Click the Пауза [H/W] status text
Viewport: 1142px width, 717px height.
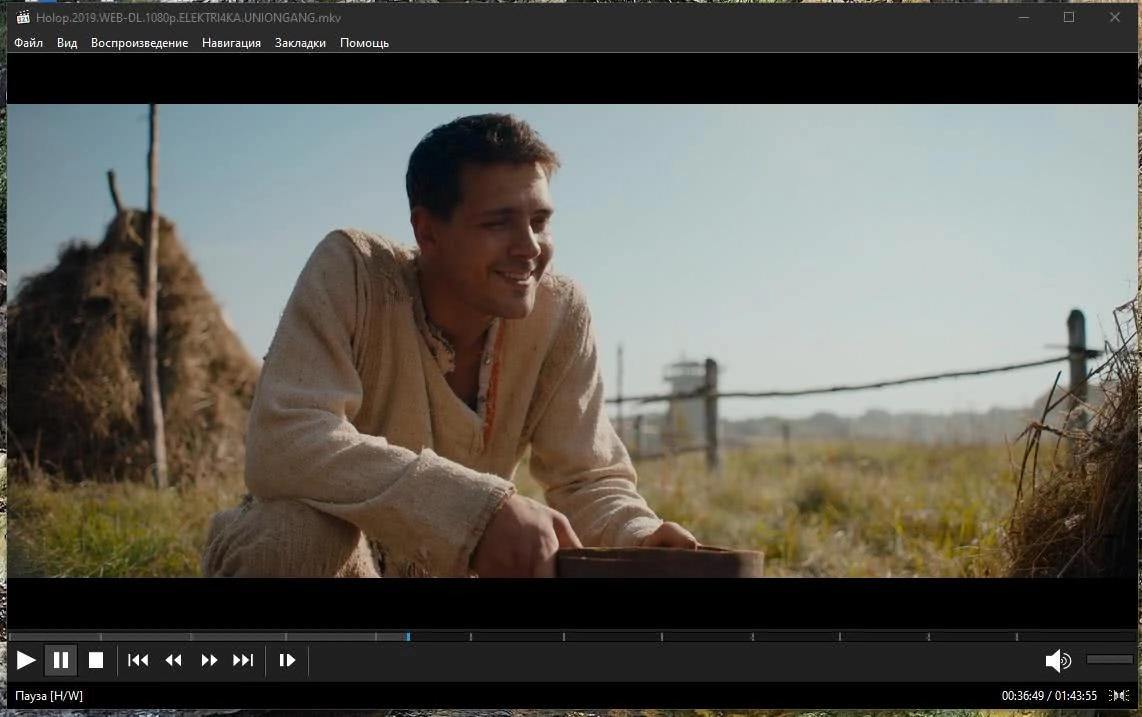coord(49,696)
